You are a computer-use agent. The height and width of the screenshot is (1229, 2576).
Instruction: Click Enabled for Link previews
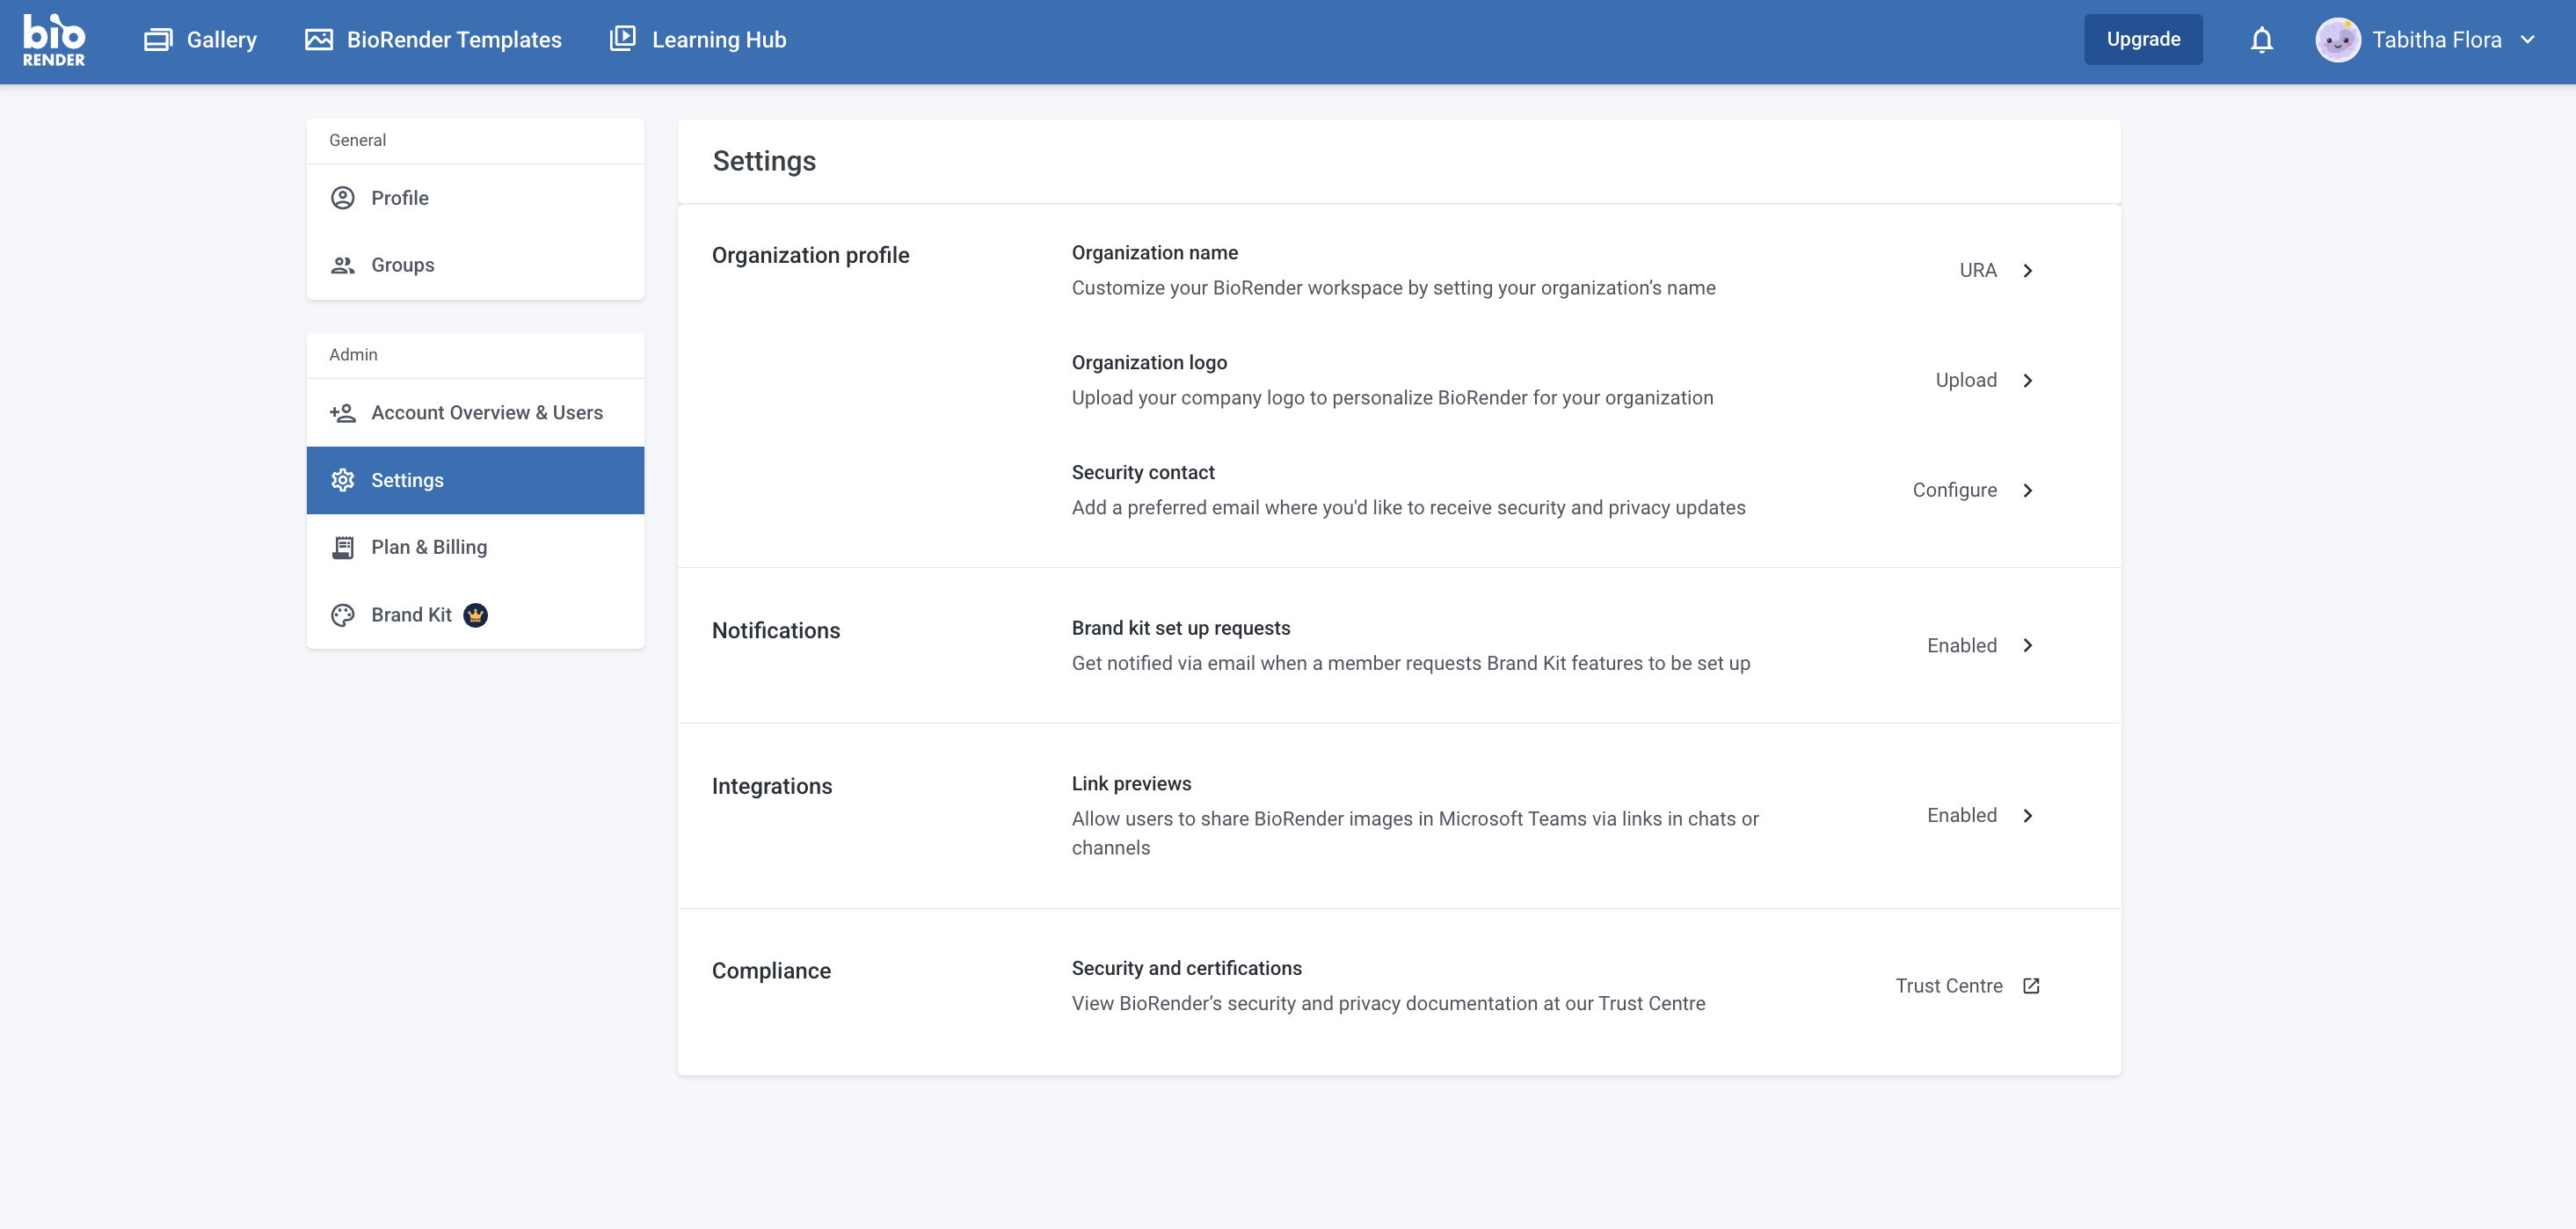1961,816
